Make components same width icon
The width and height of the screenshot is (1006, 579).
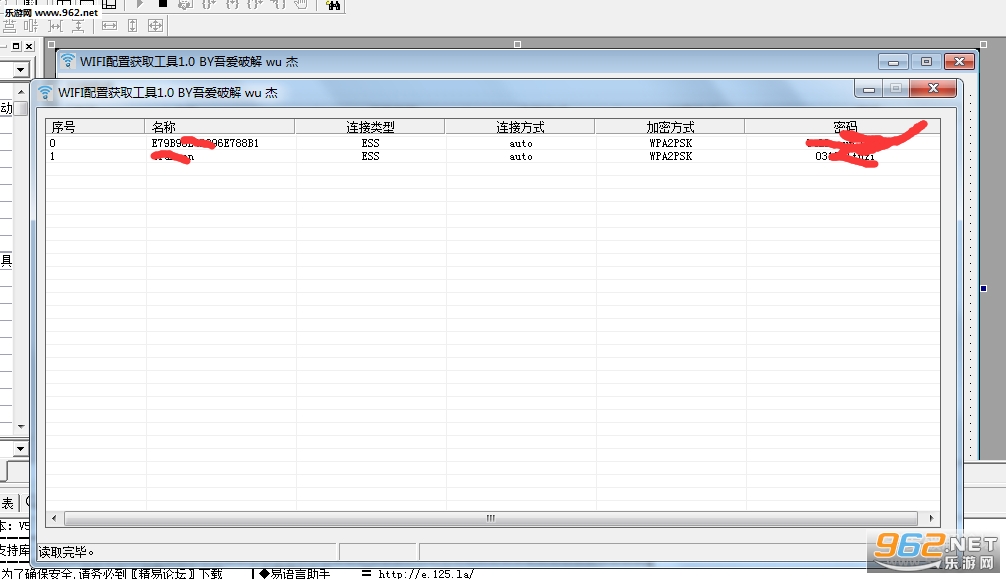click(x=110, y=26)
